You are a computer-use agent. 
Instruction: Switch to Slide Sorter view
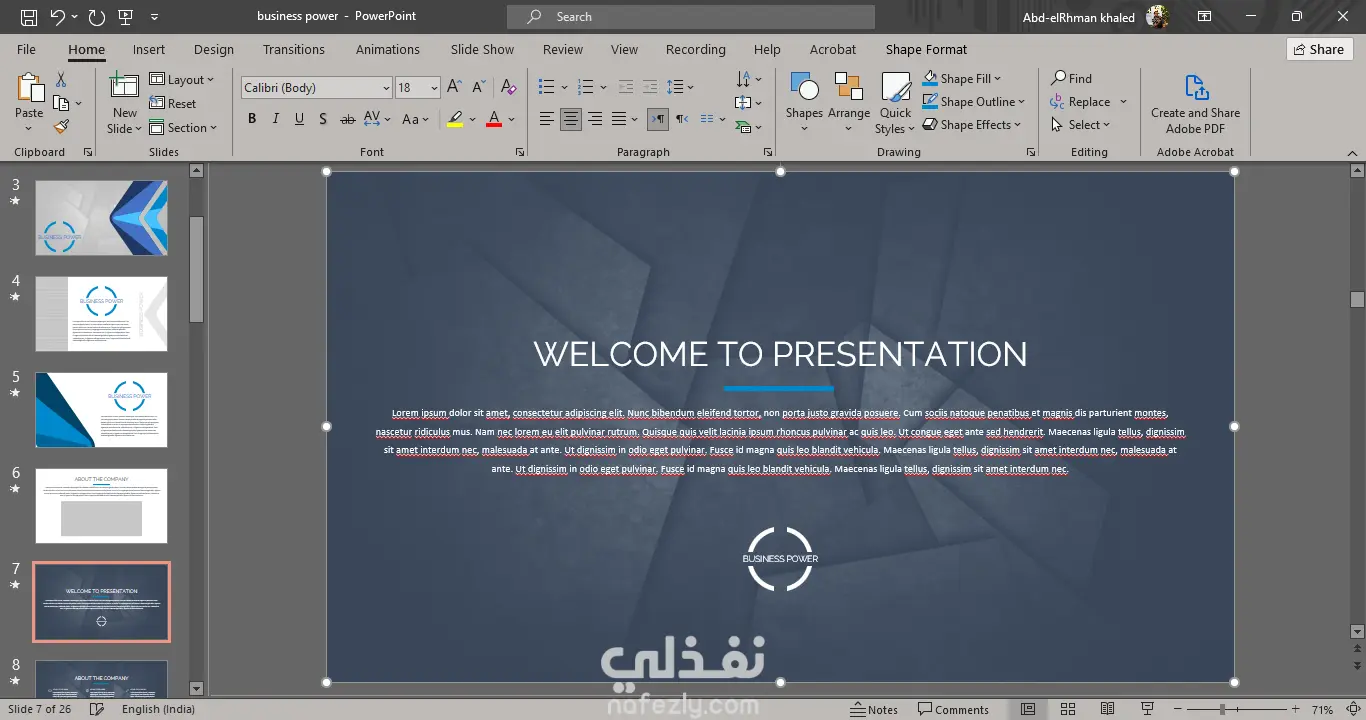pos(1068,709)
